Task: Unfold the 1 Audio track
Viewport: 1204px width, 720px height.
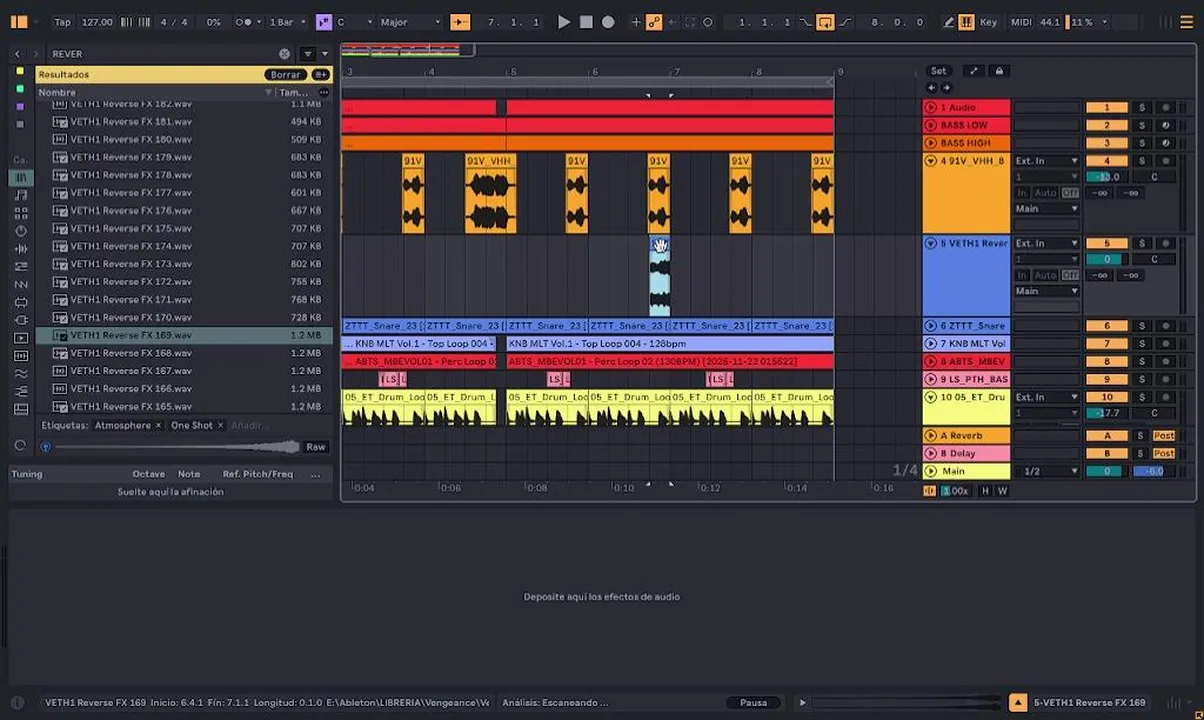Action: tap(931, 107)
